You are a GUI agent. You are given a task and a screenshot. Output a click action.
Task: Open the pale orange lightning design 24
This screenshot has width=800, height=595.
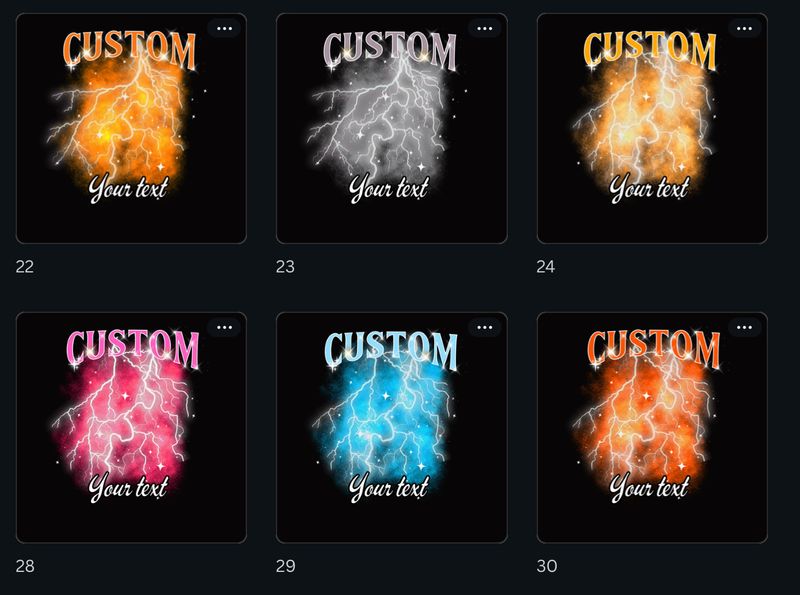click(652, 129)
